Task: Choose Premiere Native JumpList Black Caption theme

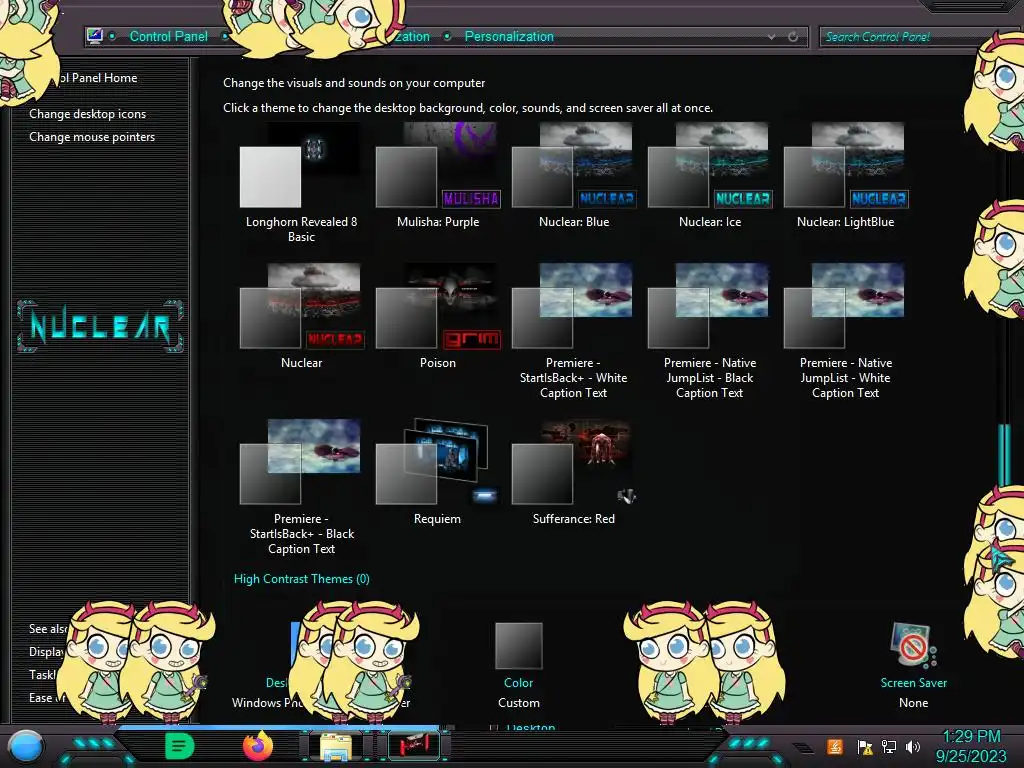Action: [710, 332]
